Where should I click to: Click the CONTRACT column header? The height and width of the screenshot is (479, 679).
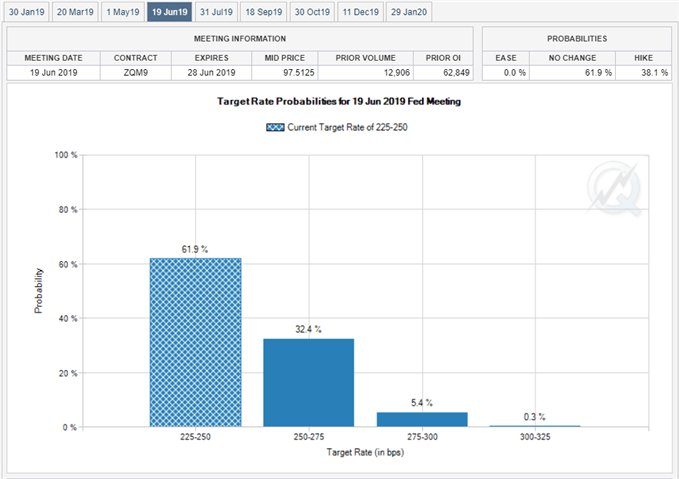136,58
